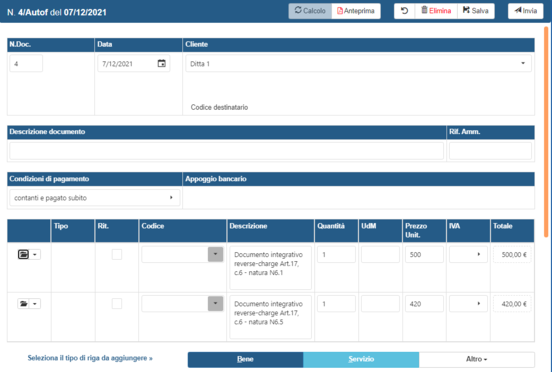Click the Seleziona il tipo di riga label

coord(90,358)
